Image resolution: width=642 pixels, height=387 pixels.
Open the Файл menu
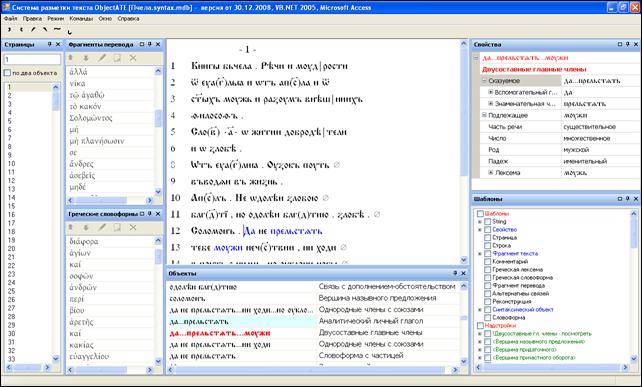10,19
